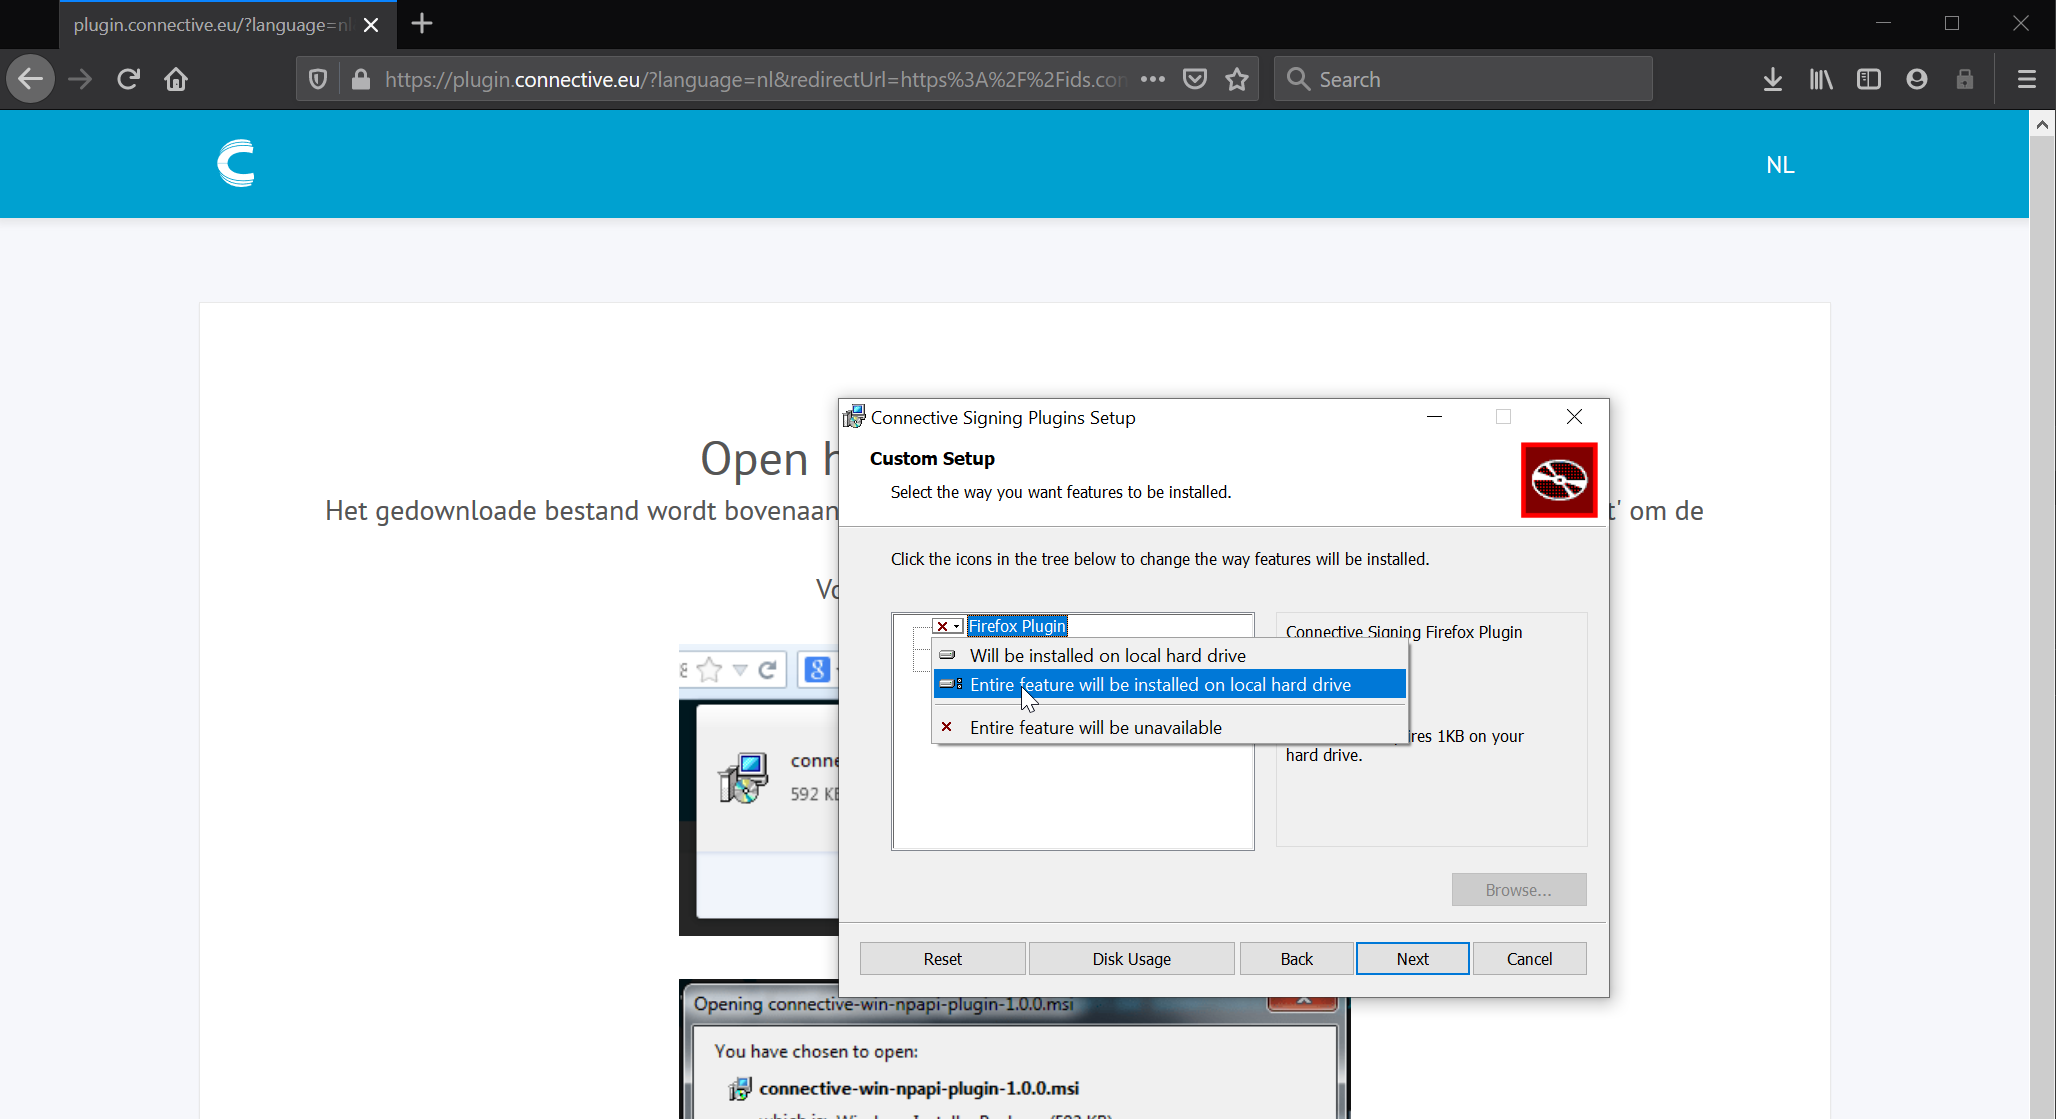Open a new browser tab
This screenshot has height=1119, width=2056.
(422, 23)
